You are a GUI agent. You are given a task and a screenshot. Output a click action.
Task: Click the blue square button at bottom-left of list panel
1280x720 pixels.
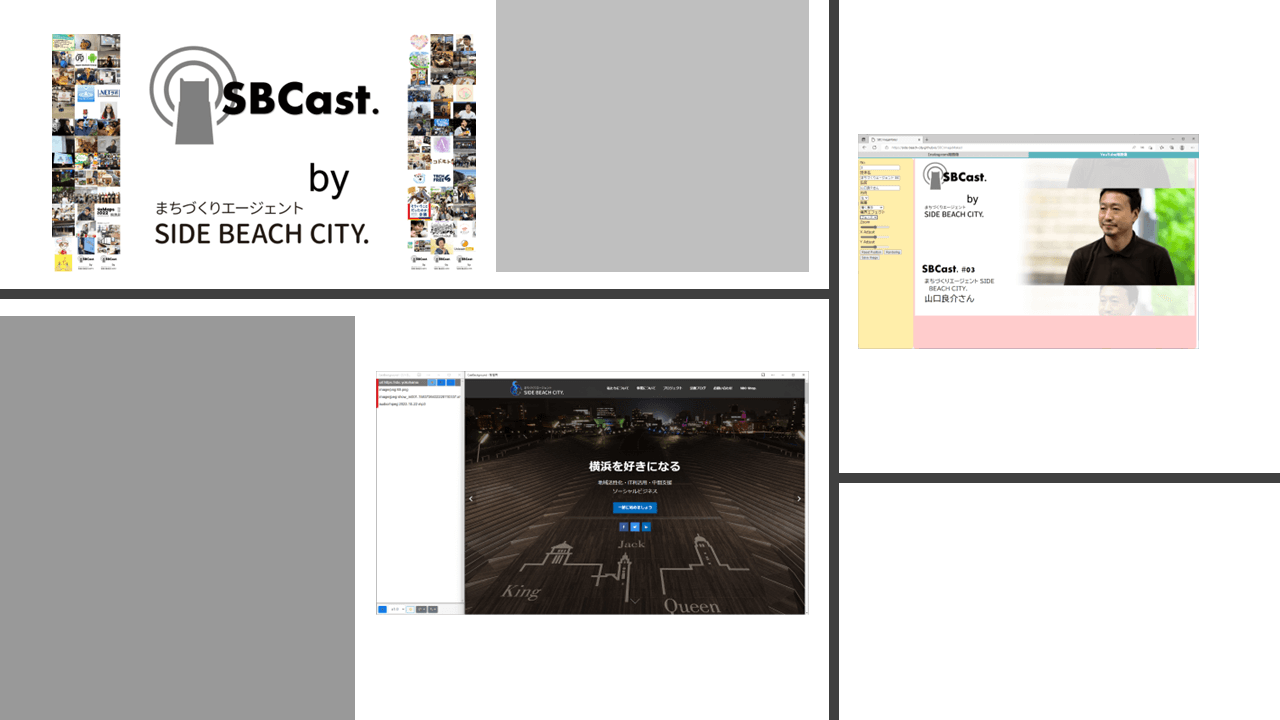coord(383,609)
